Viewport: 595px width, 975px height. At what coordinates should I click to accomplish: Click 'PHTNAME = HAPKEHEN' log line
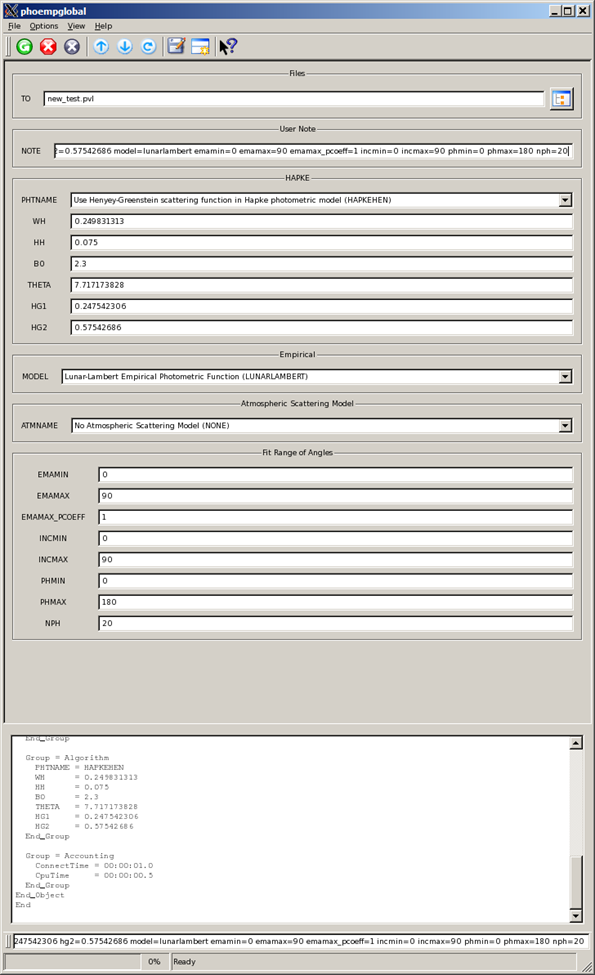pyautogui.click(x=79, y=767)
